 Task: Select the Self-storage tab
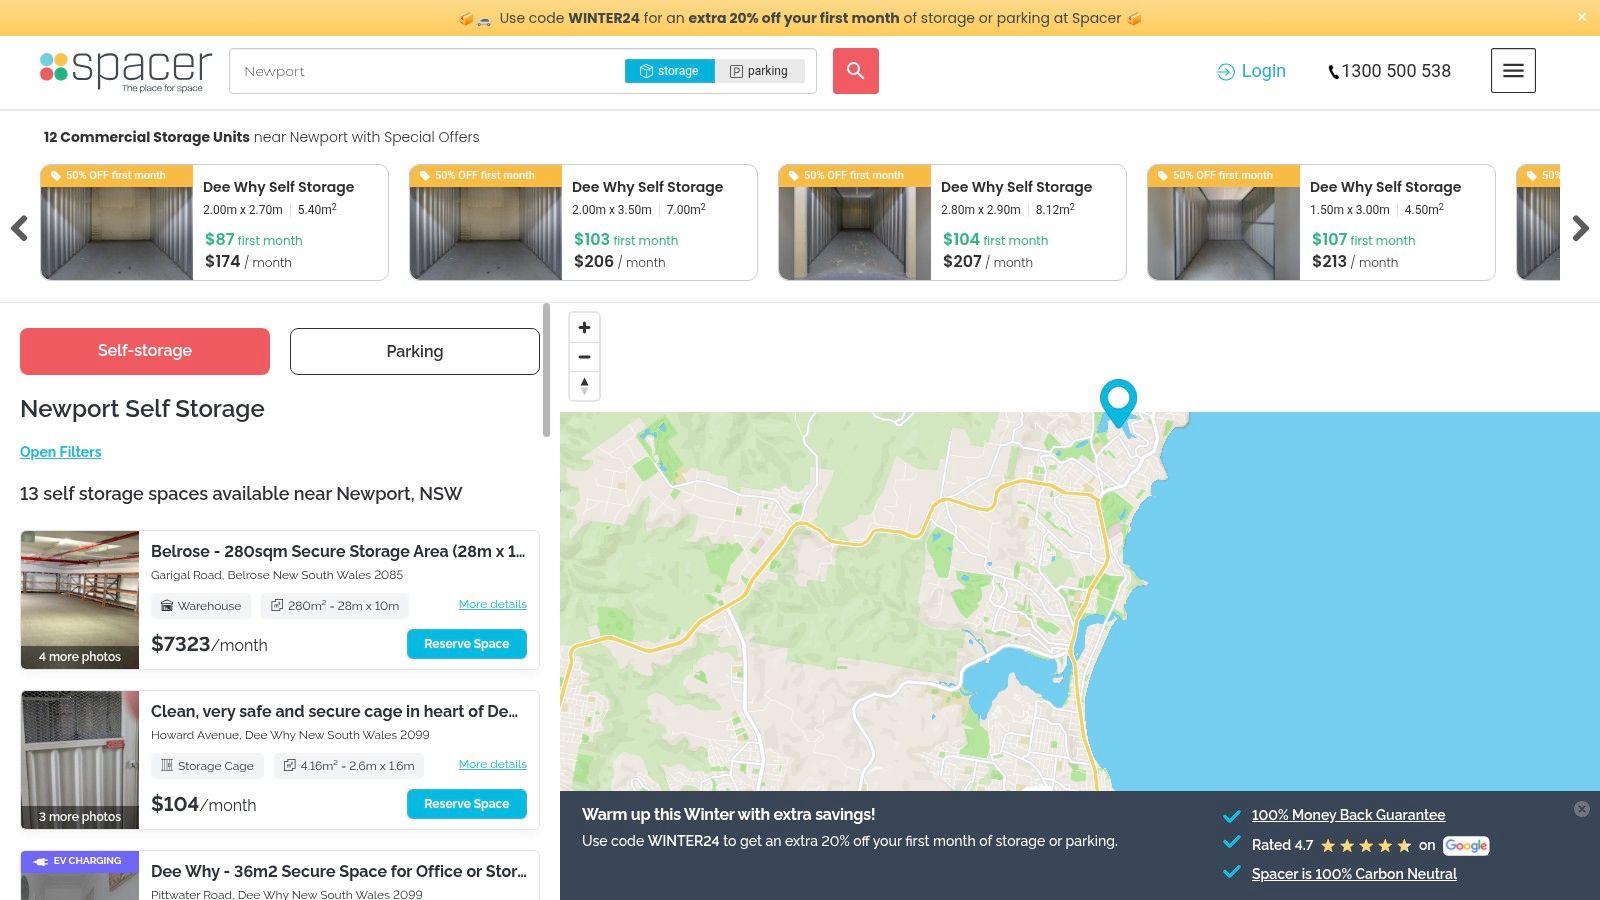click(145, 351)
